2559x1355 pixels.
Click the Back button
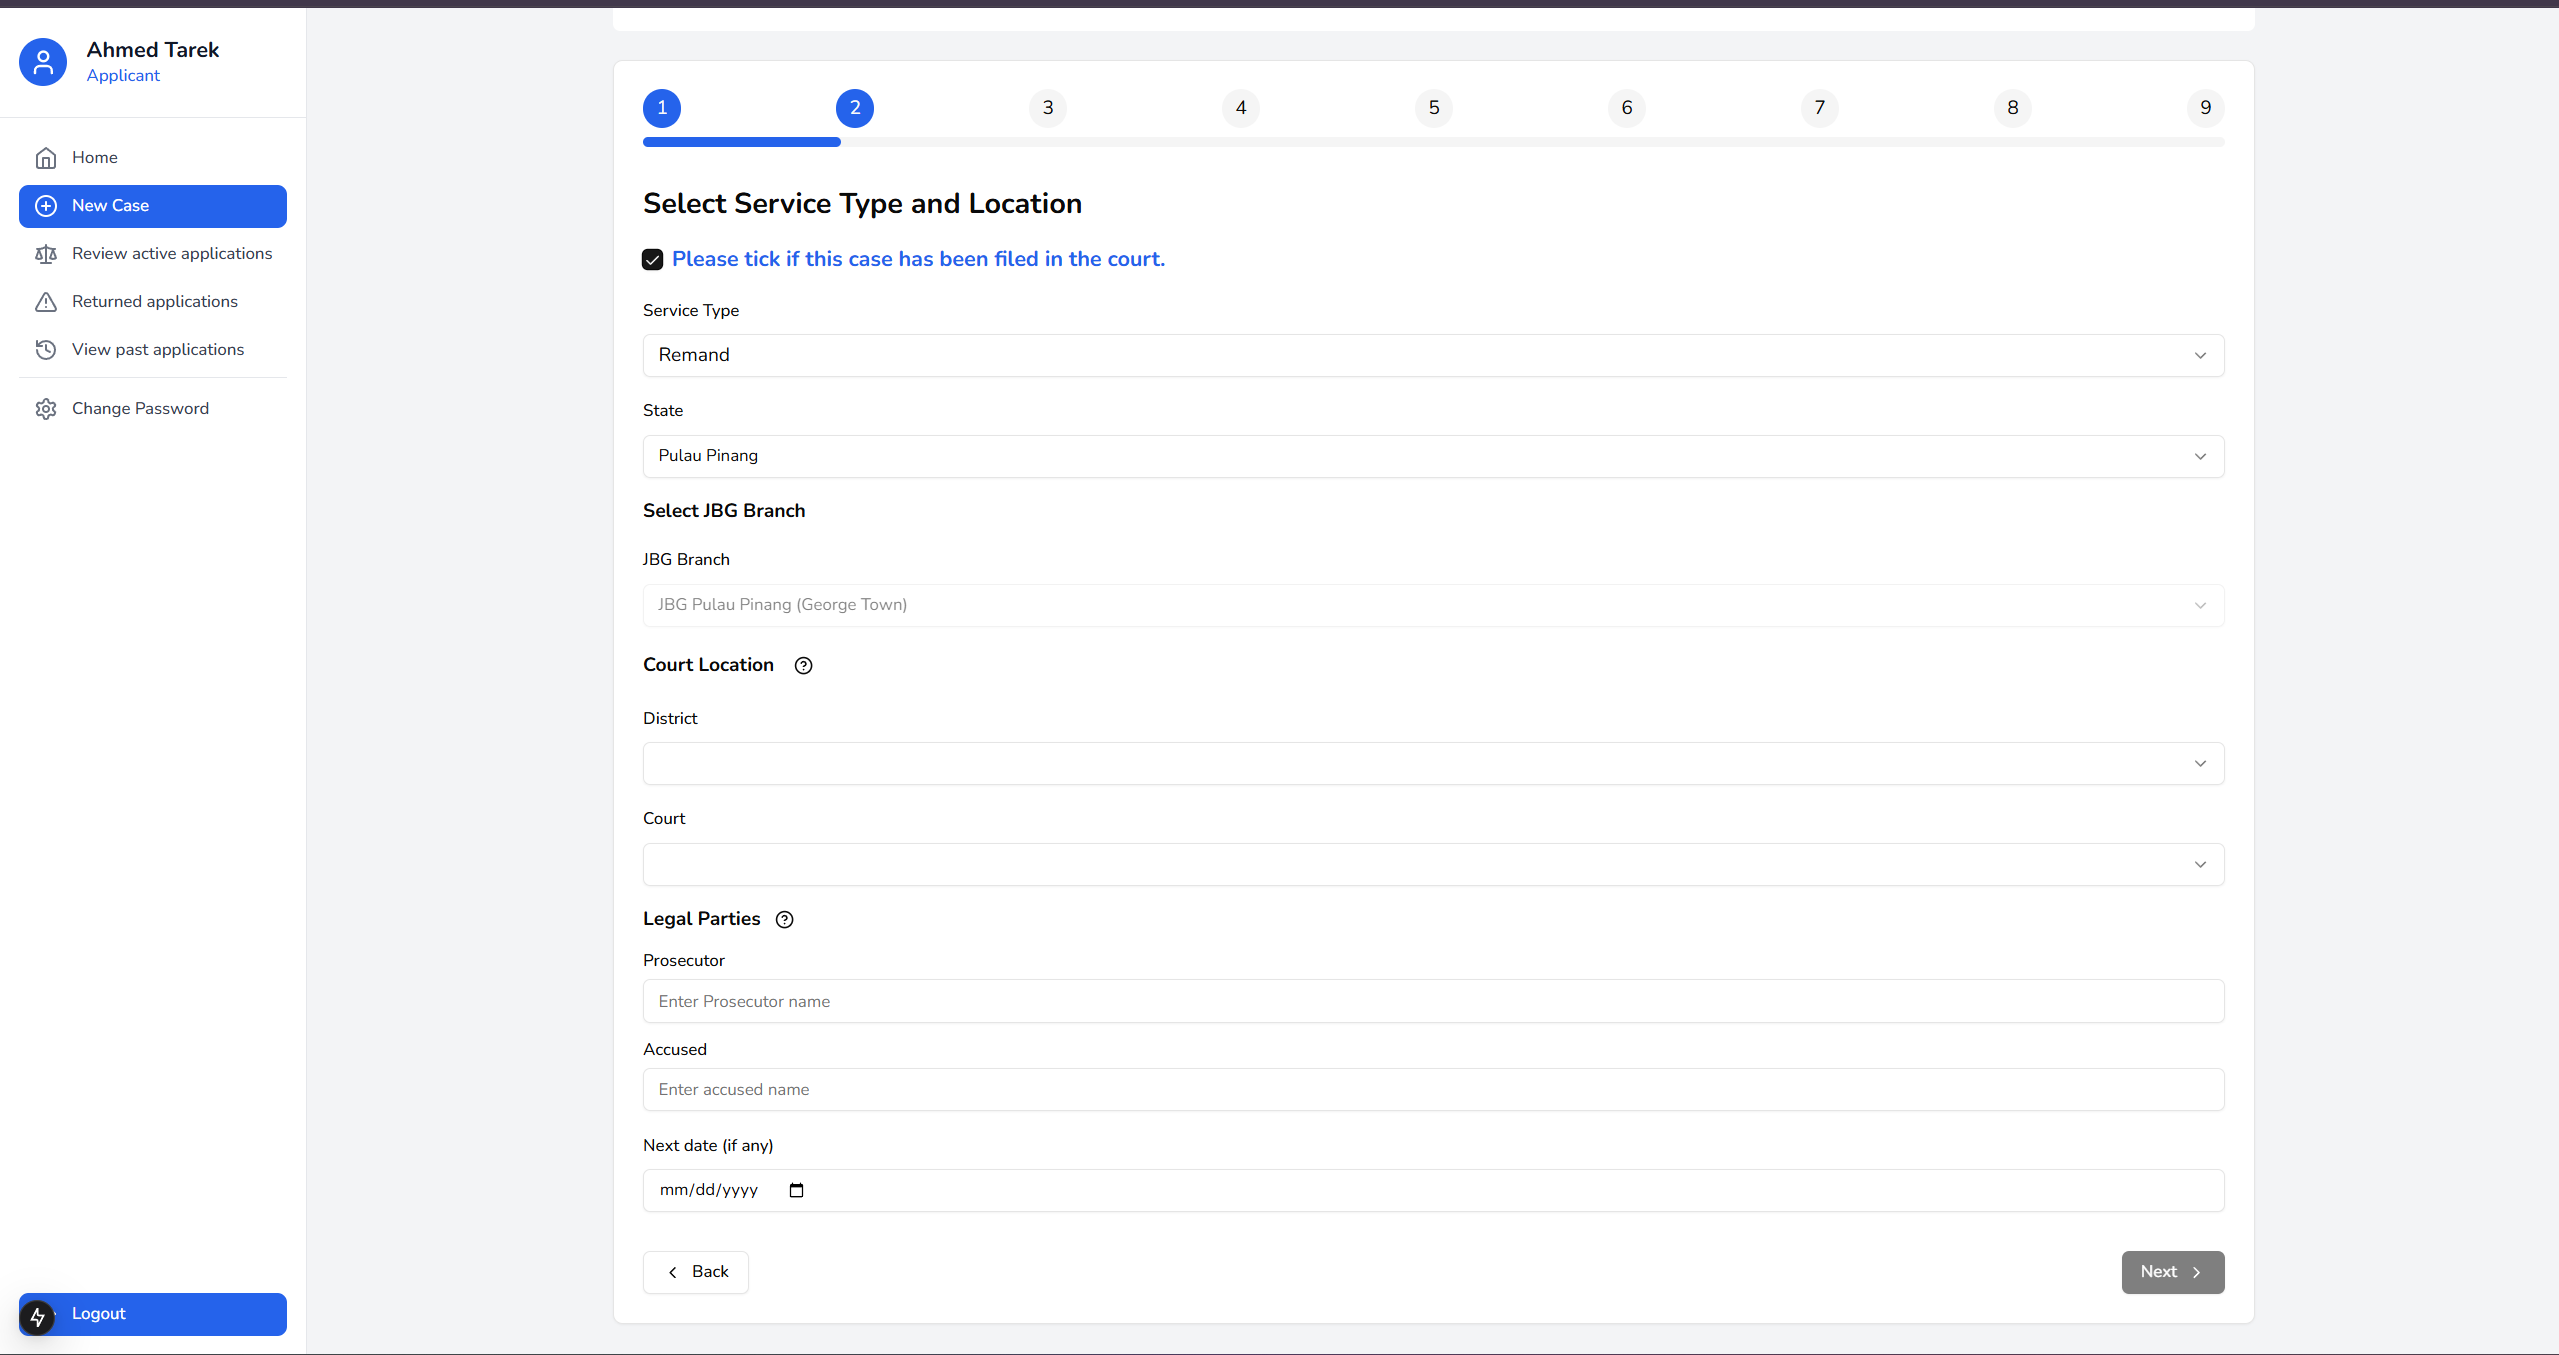(x=696, y=1272)
